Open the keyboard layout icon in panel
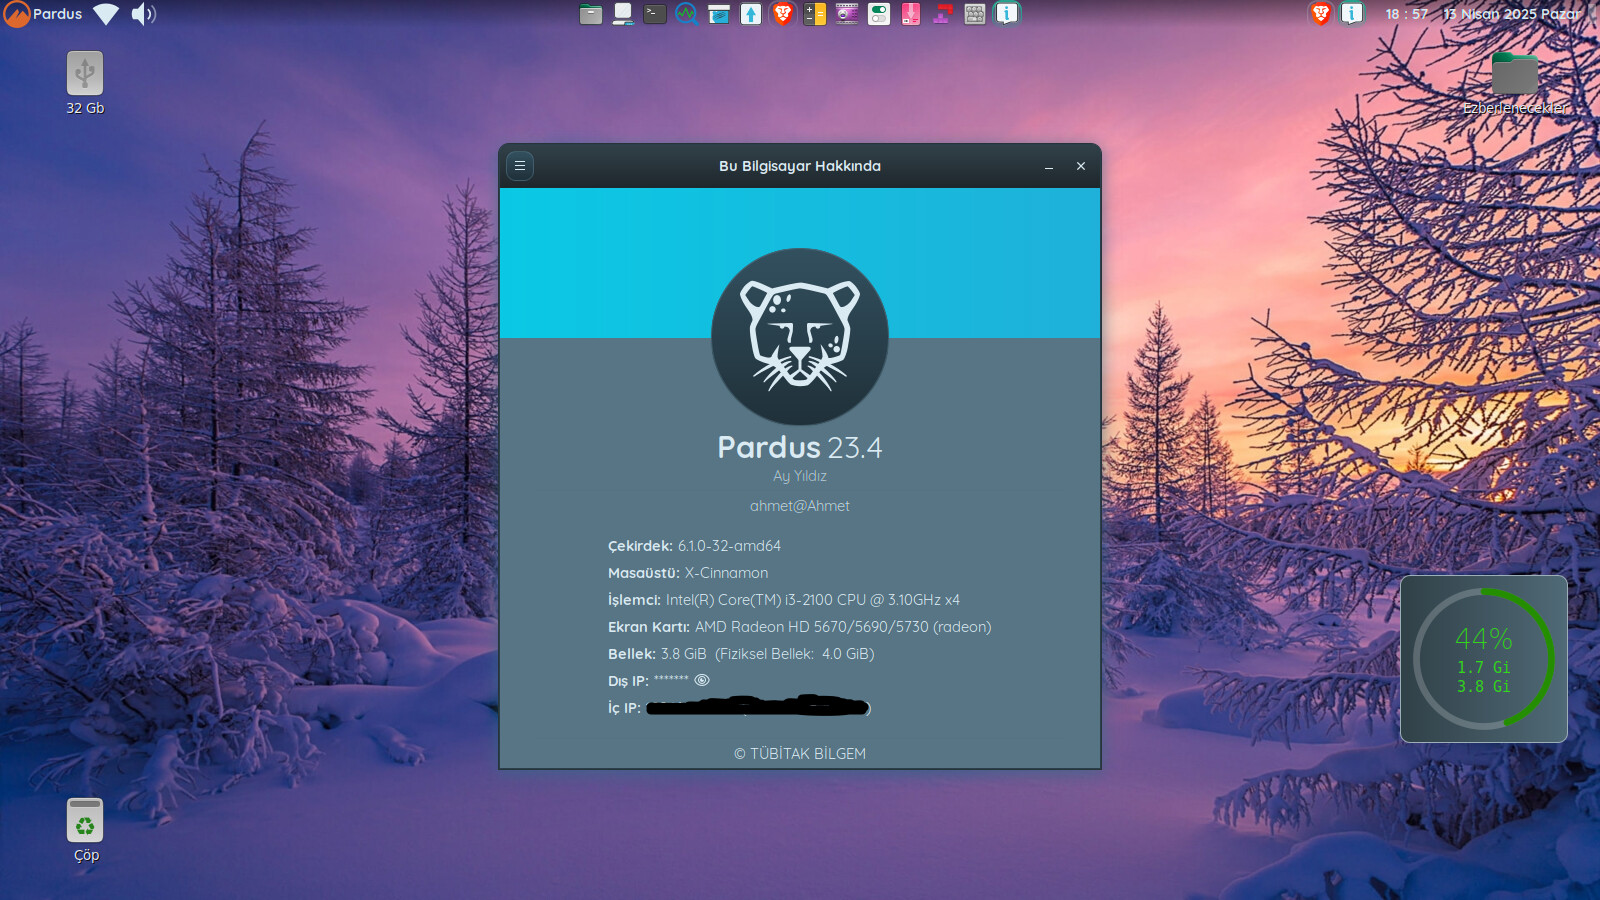Screen dimensions: 1600x900 tap(975, 14)
